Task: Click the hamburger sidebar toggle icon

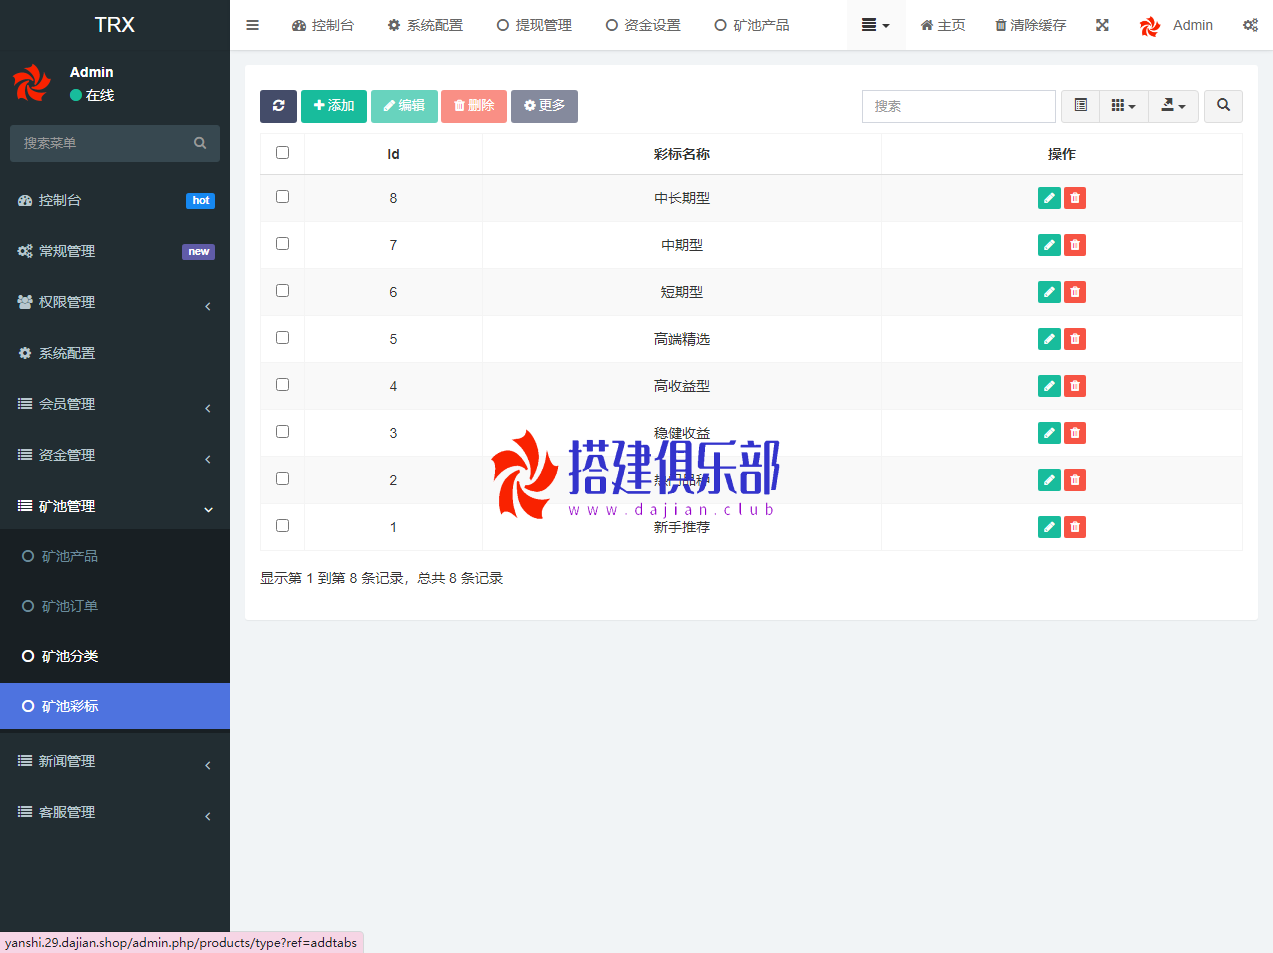Action: [253, 25]
